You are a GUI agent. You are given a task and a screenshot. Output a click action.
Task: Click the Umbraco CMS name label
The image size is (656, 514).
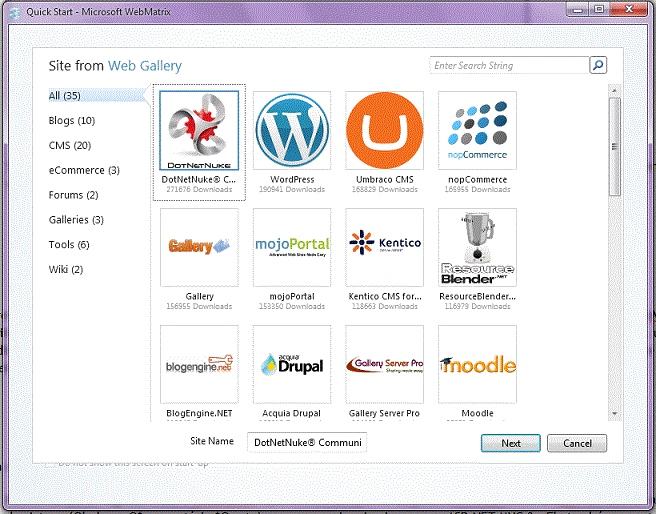click(384, 179)
